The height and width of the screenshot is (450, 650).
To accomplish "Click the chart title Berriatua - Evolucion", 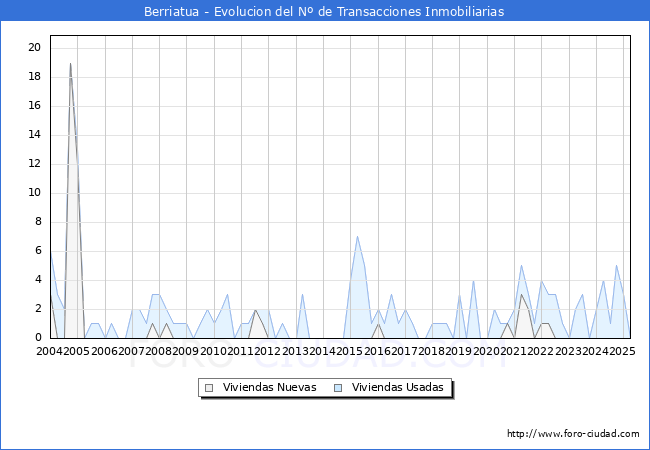I will (324, 11).
